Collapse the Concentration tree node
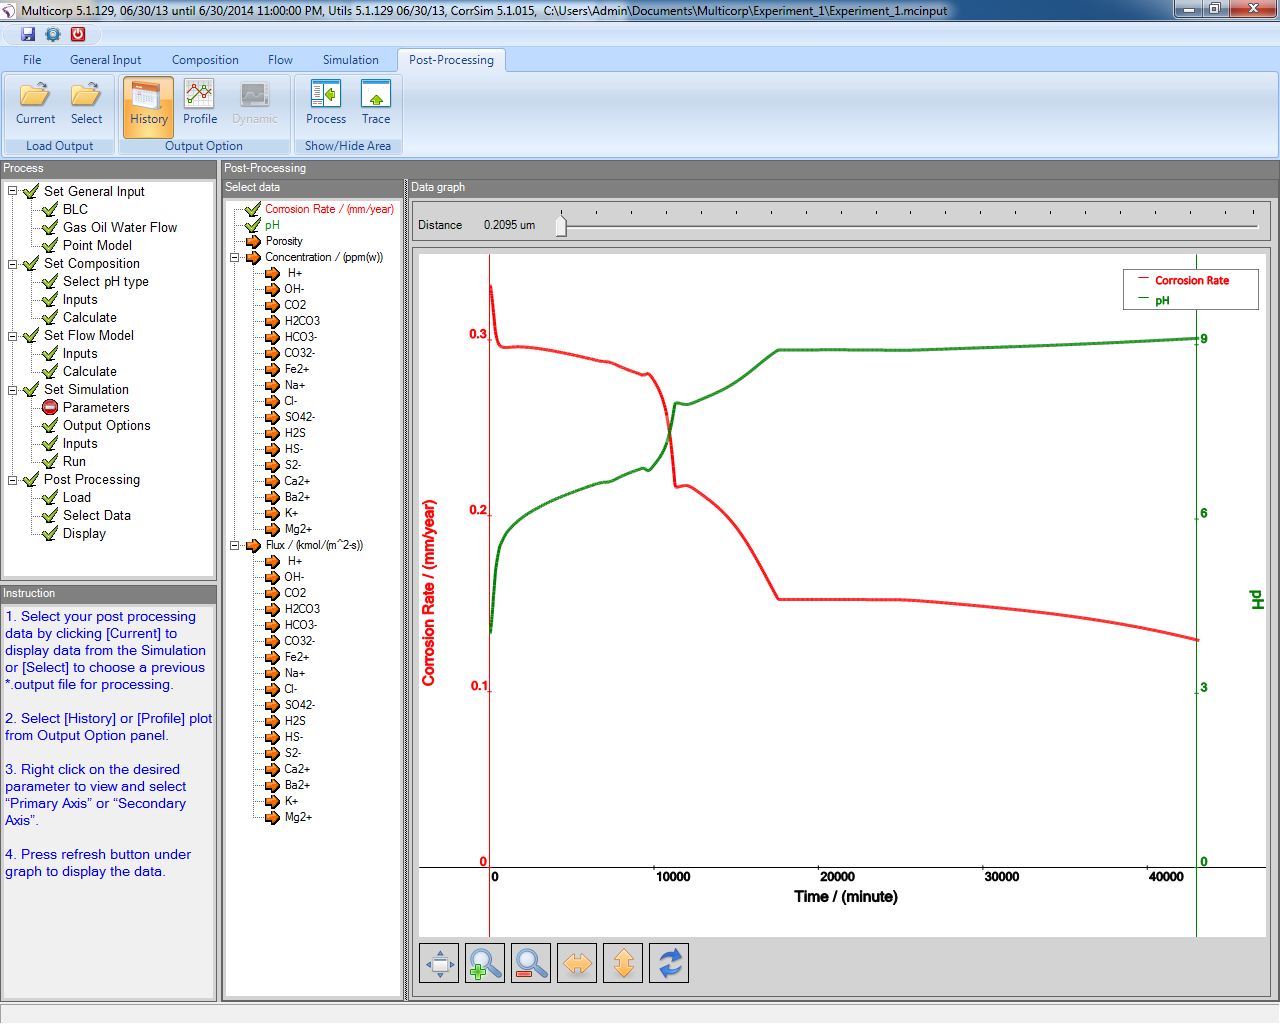Screen dimensions: 1280x1024 pos(235,257)
